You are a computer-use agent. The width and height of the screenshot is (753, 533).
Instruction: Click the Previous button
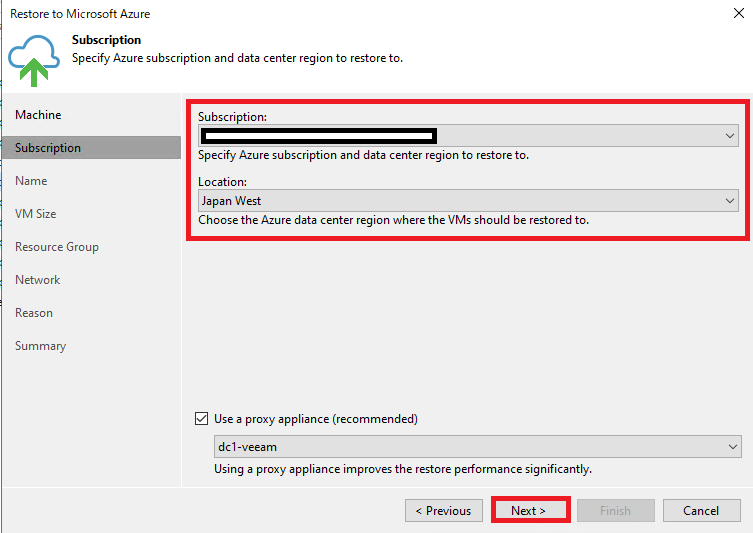pyautogui.click(x=444, y=510)
